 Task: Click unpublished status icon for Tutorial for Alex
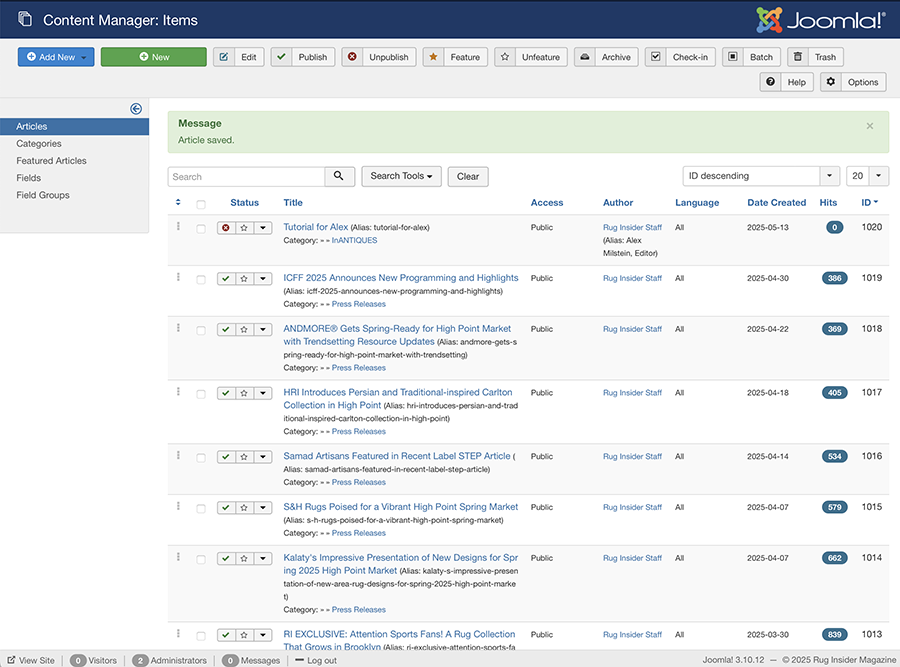click(226, 228)
